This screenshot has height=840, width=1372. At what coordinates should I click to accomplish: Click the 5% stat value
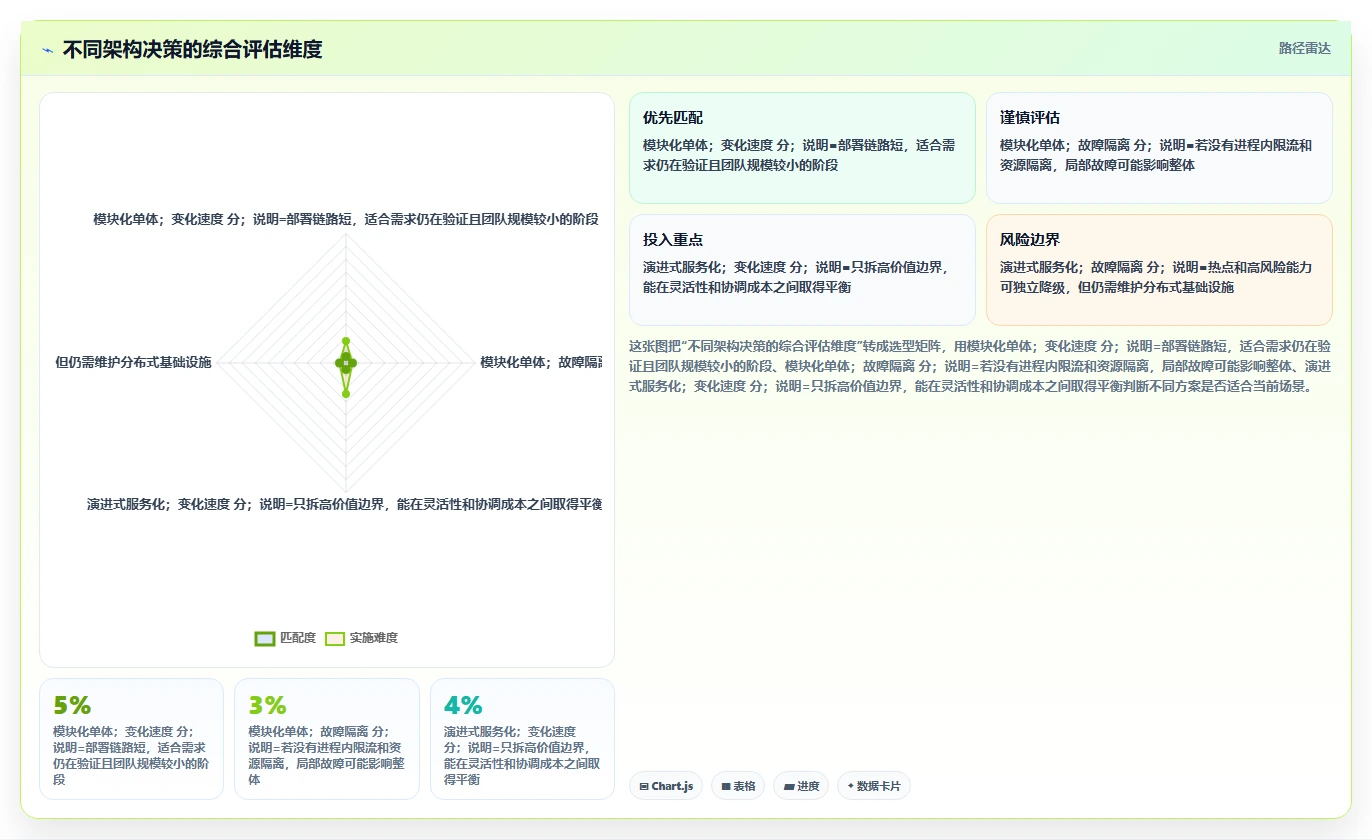pos(72,706)
